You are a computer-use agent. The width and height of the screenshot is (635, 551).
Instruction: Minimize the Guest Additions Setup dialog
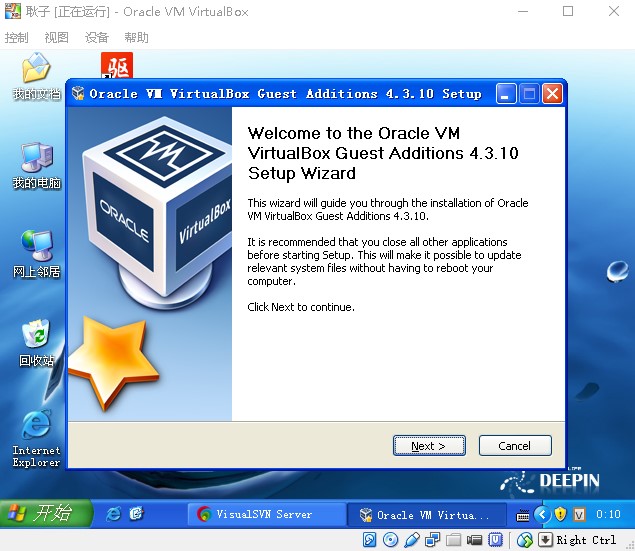[x=506, y=94]
